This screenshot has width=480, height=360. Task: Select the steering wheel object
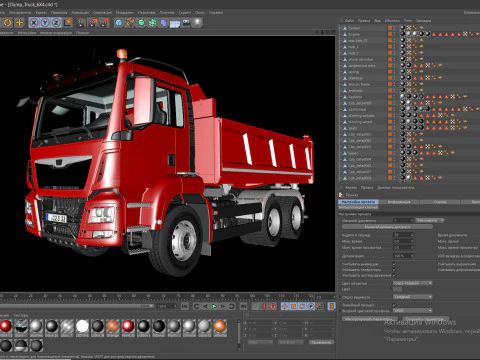pos(360,122)
